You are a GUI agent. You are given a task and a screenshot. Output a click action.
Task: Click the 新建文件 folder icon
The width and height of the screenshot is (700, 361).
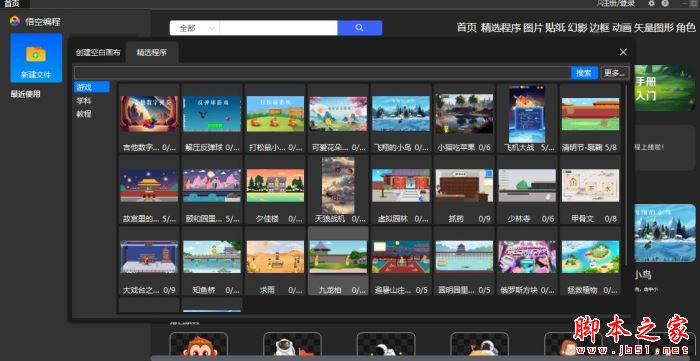36,54
